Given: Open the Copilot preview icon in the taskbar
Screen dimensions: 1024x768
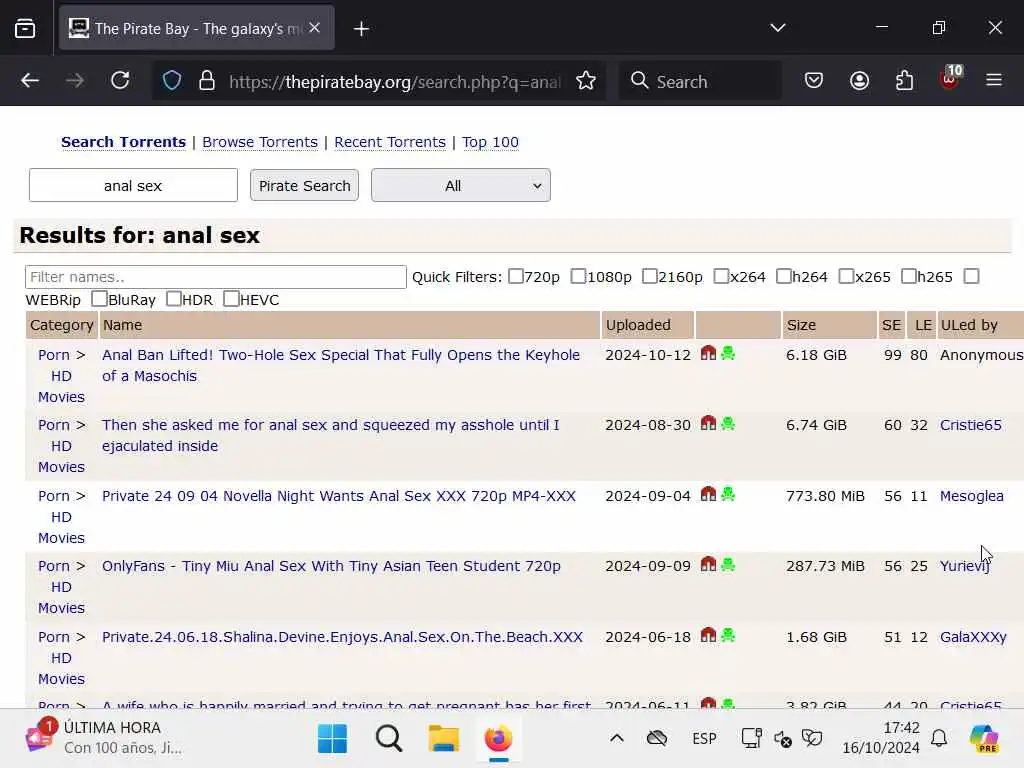Looking at the screenshot, I should pos(984,739).
